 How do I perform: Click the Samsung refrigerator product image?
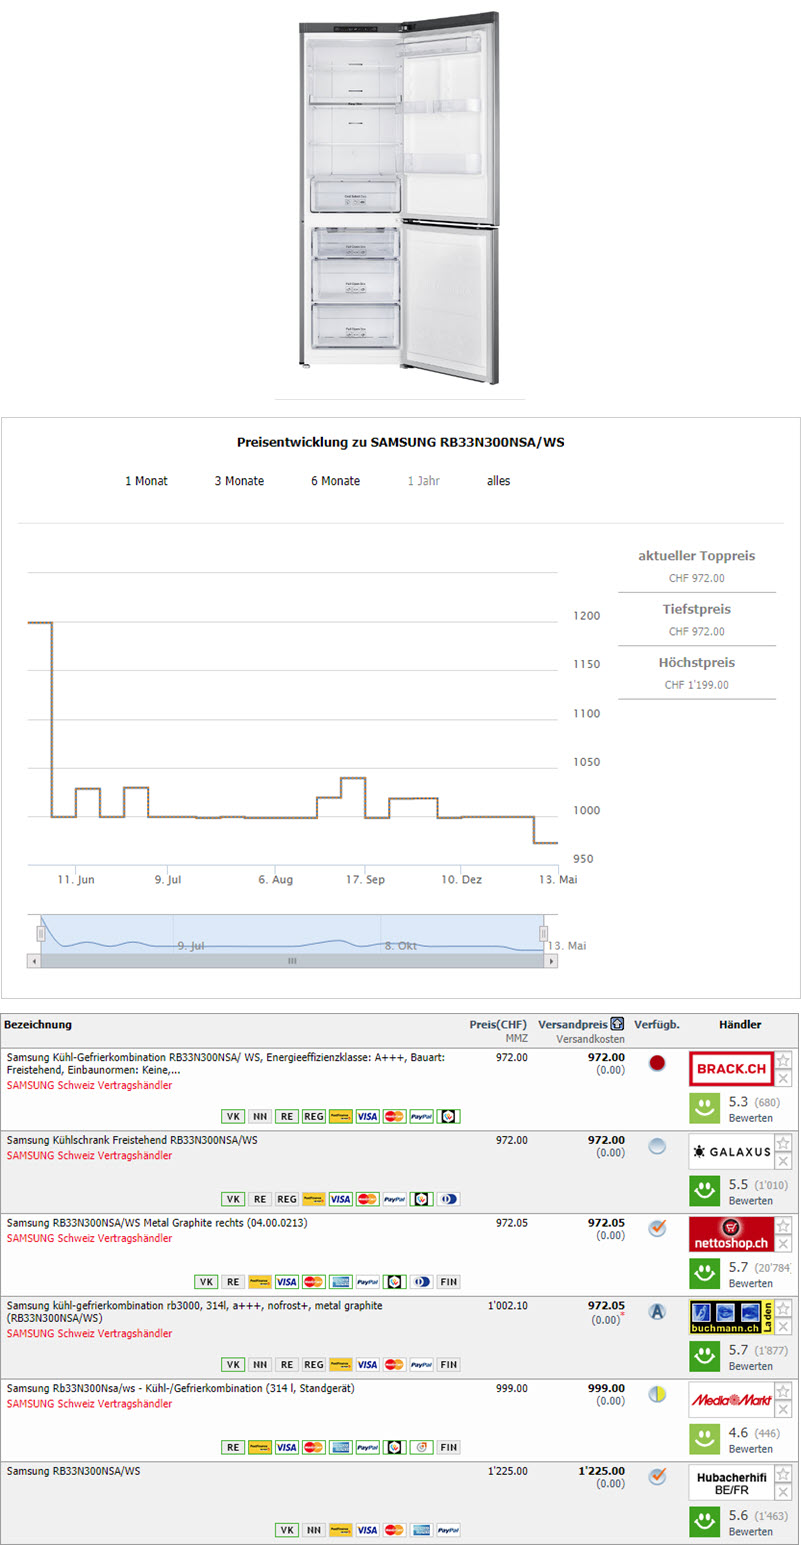pyautogui.click(x=399, y=196)
